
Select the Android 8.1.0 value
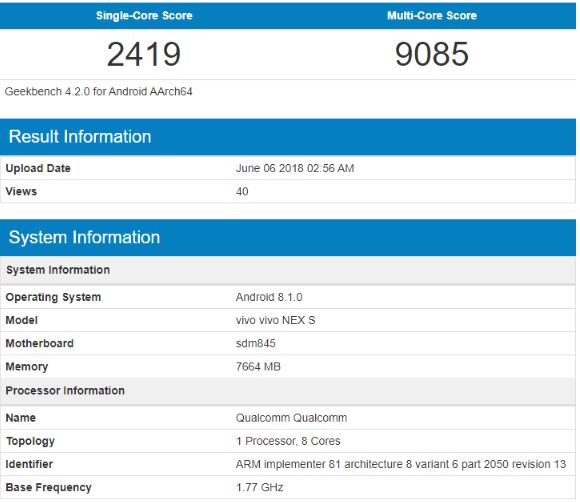pyautogui.click(x=269, y=297)
